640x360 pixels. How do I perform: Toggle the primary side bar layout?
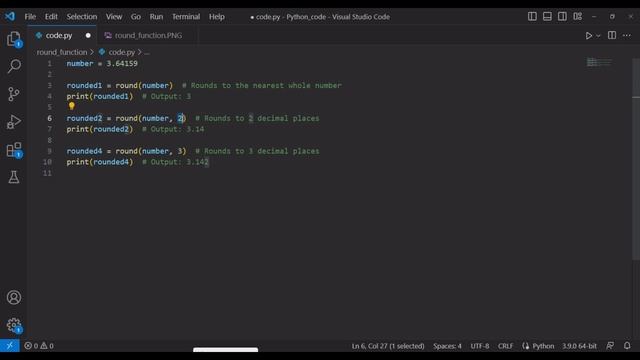click(x=532, y=16)
